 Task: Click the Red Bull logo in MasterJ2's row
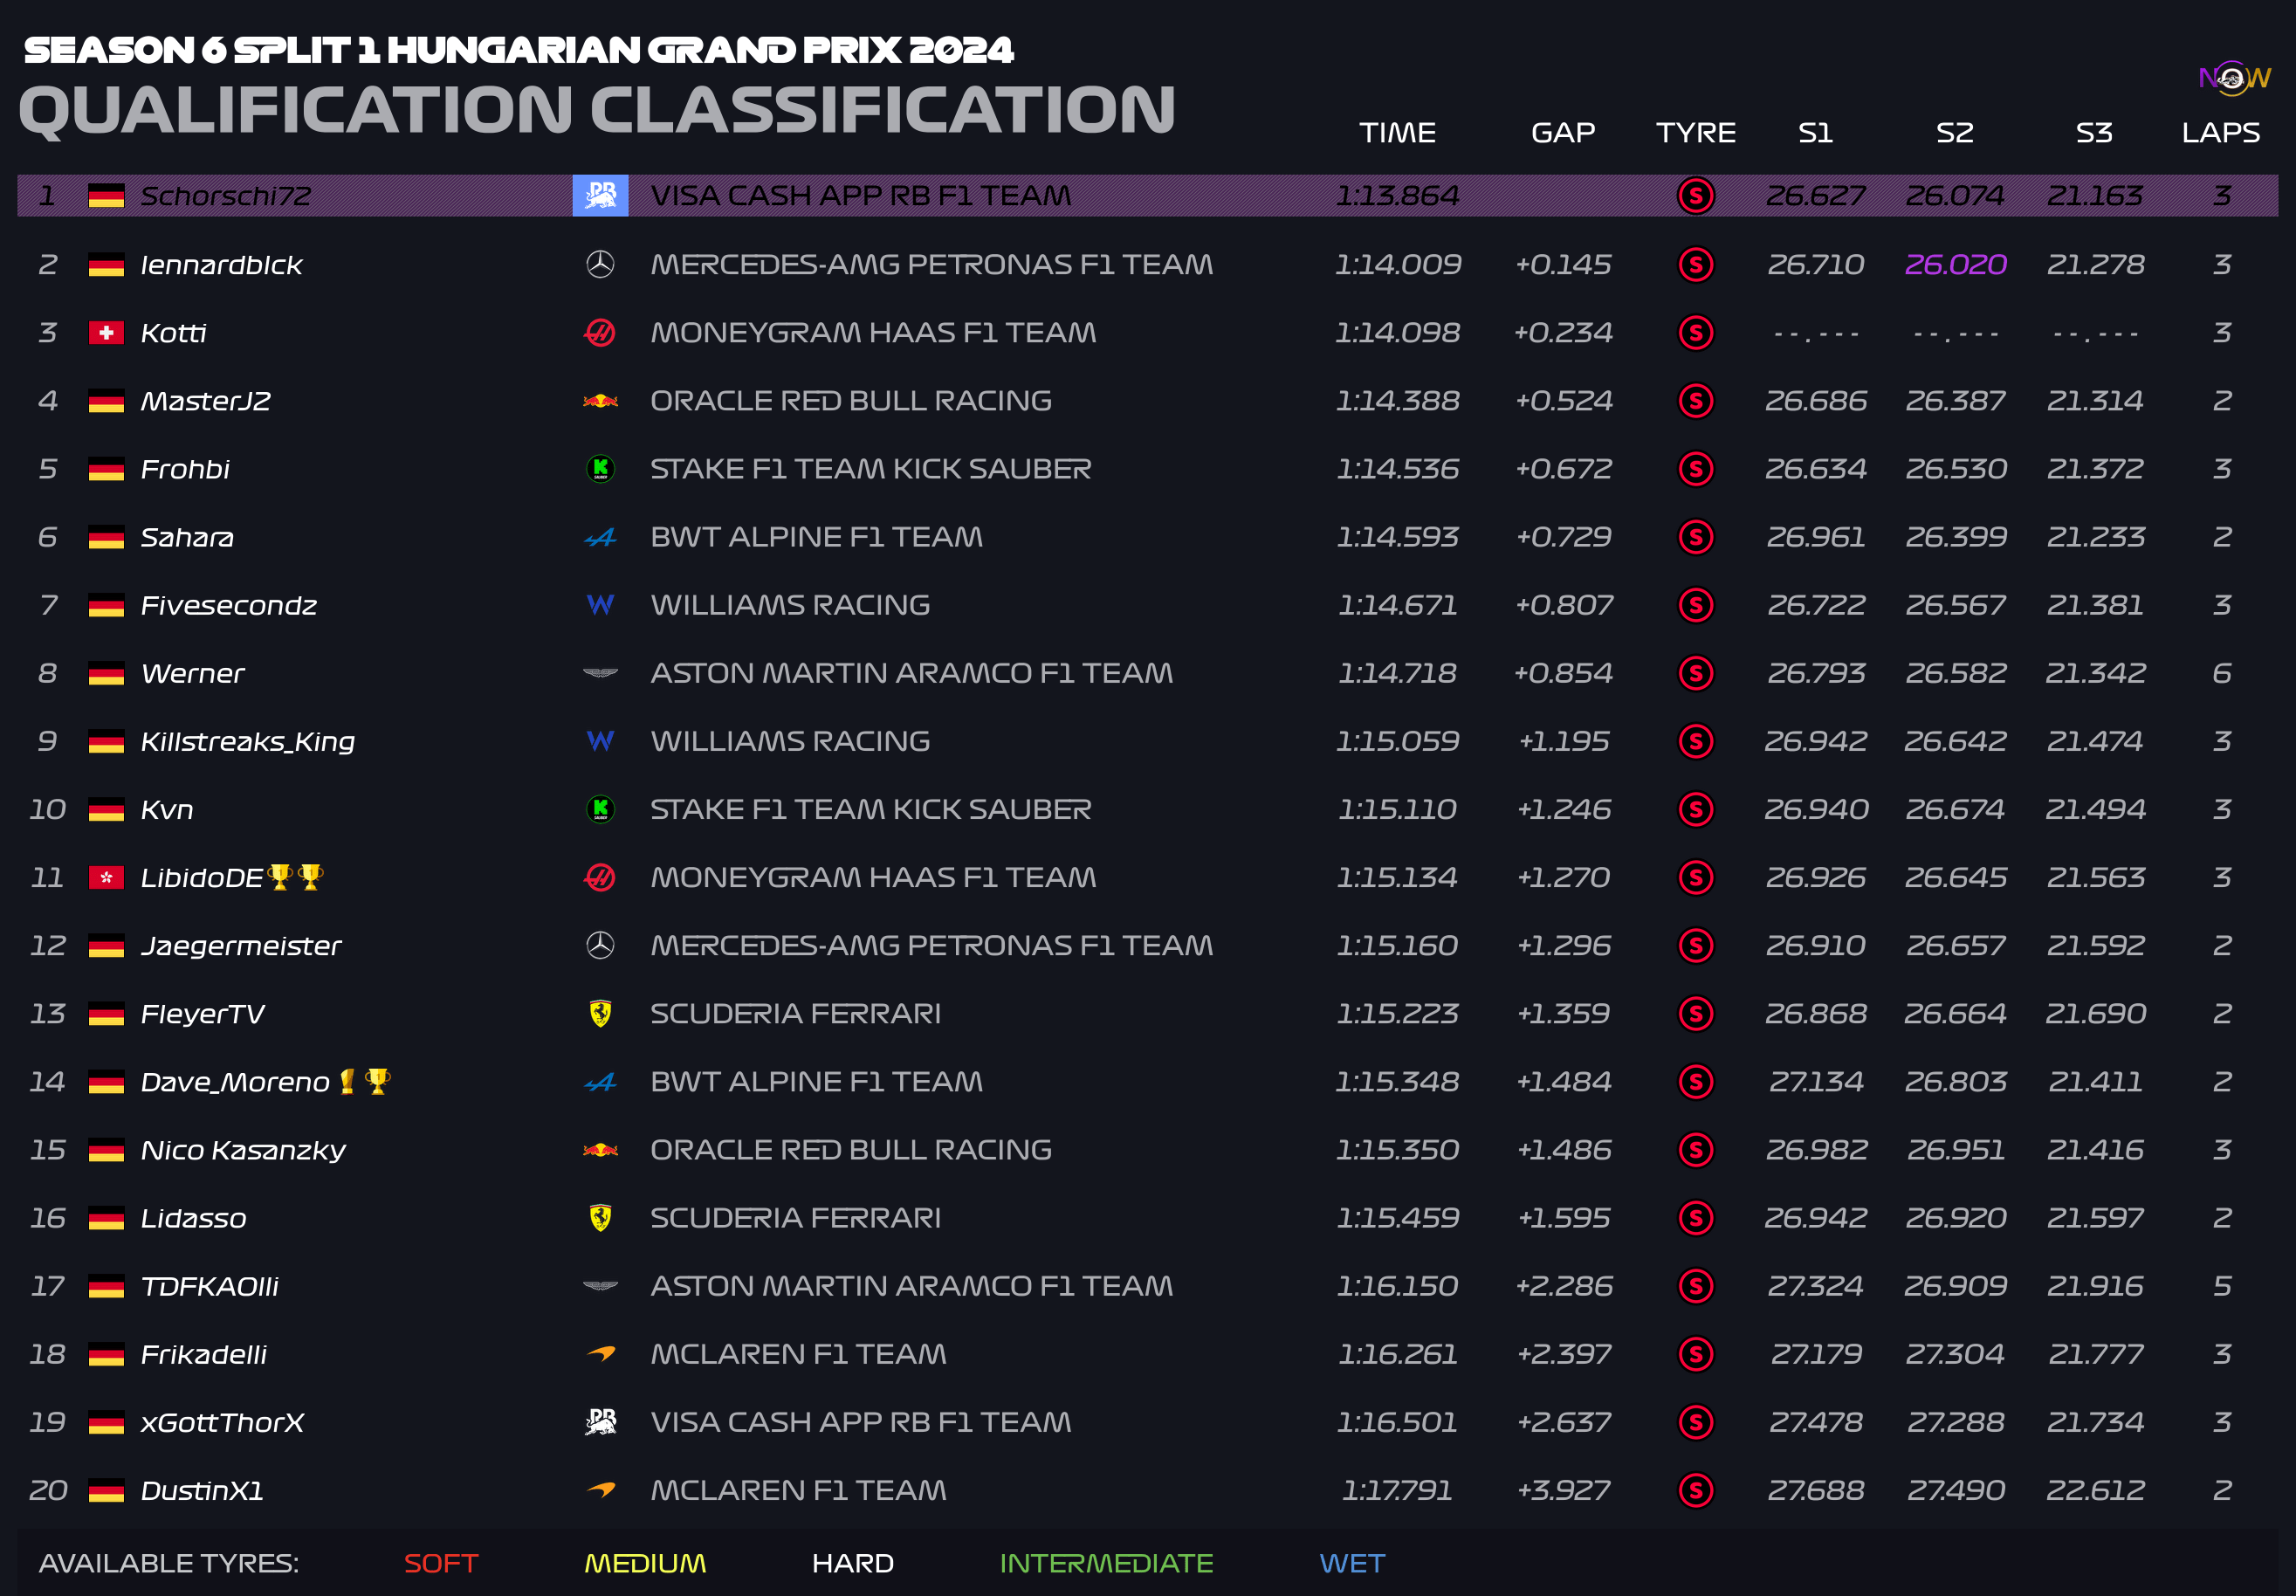[x=600, y=401]
